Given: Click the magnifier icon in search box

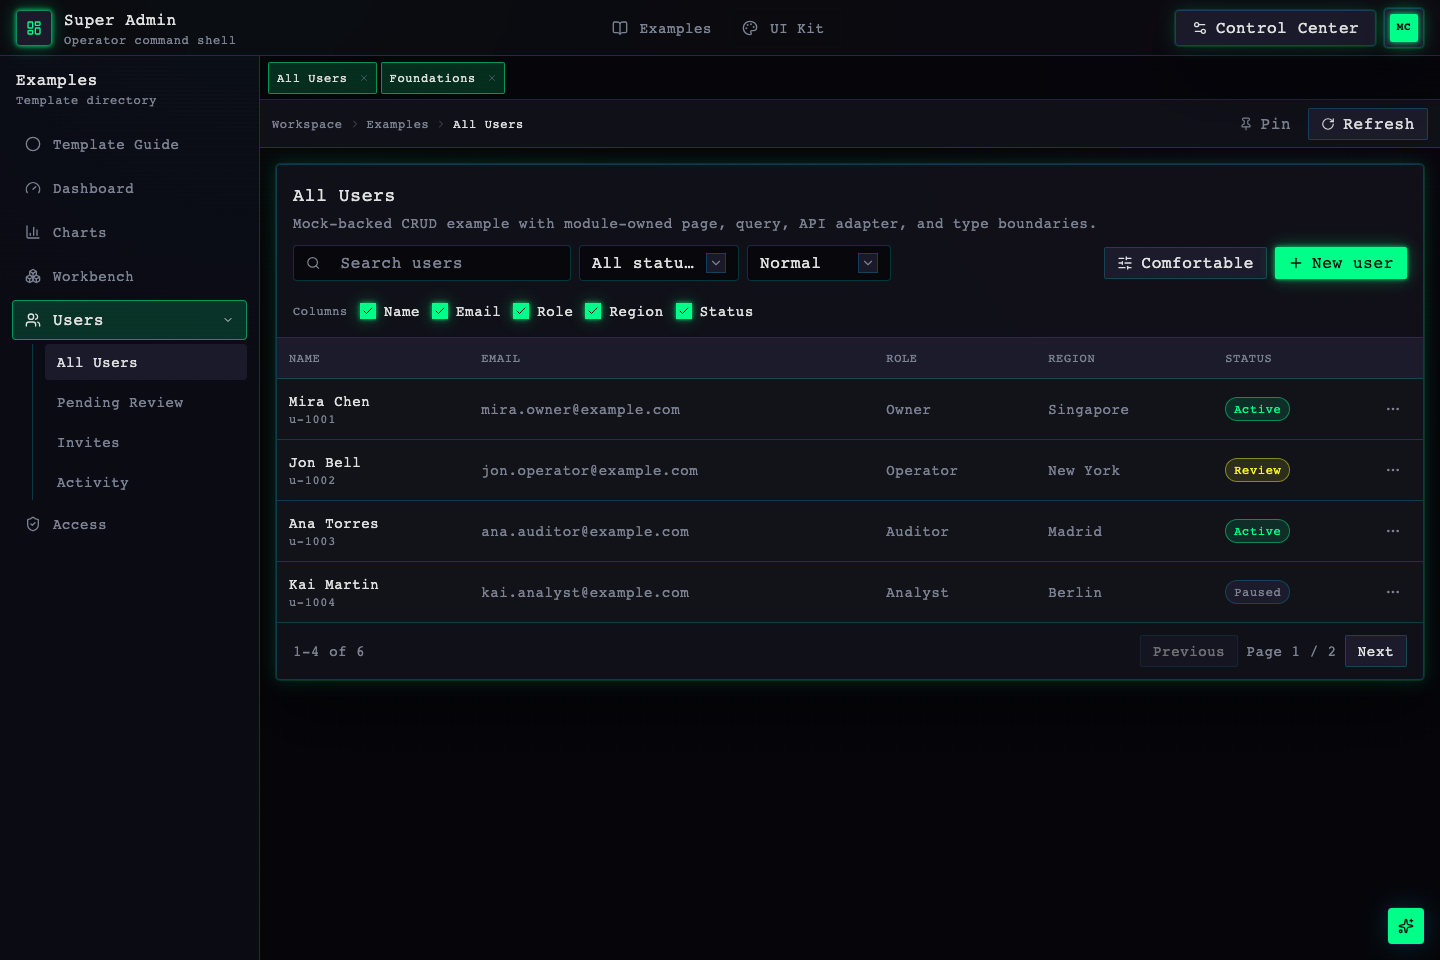Looking at the screenshot, I should [x=313, y=263].
